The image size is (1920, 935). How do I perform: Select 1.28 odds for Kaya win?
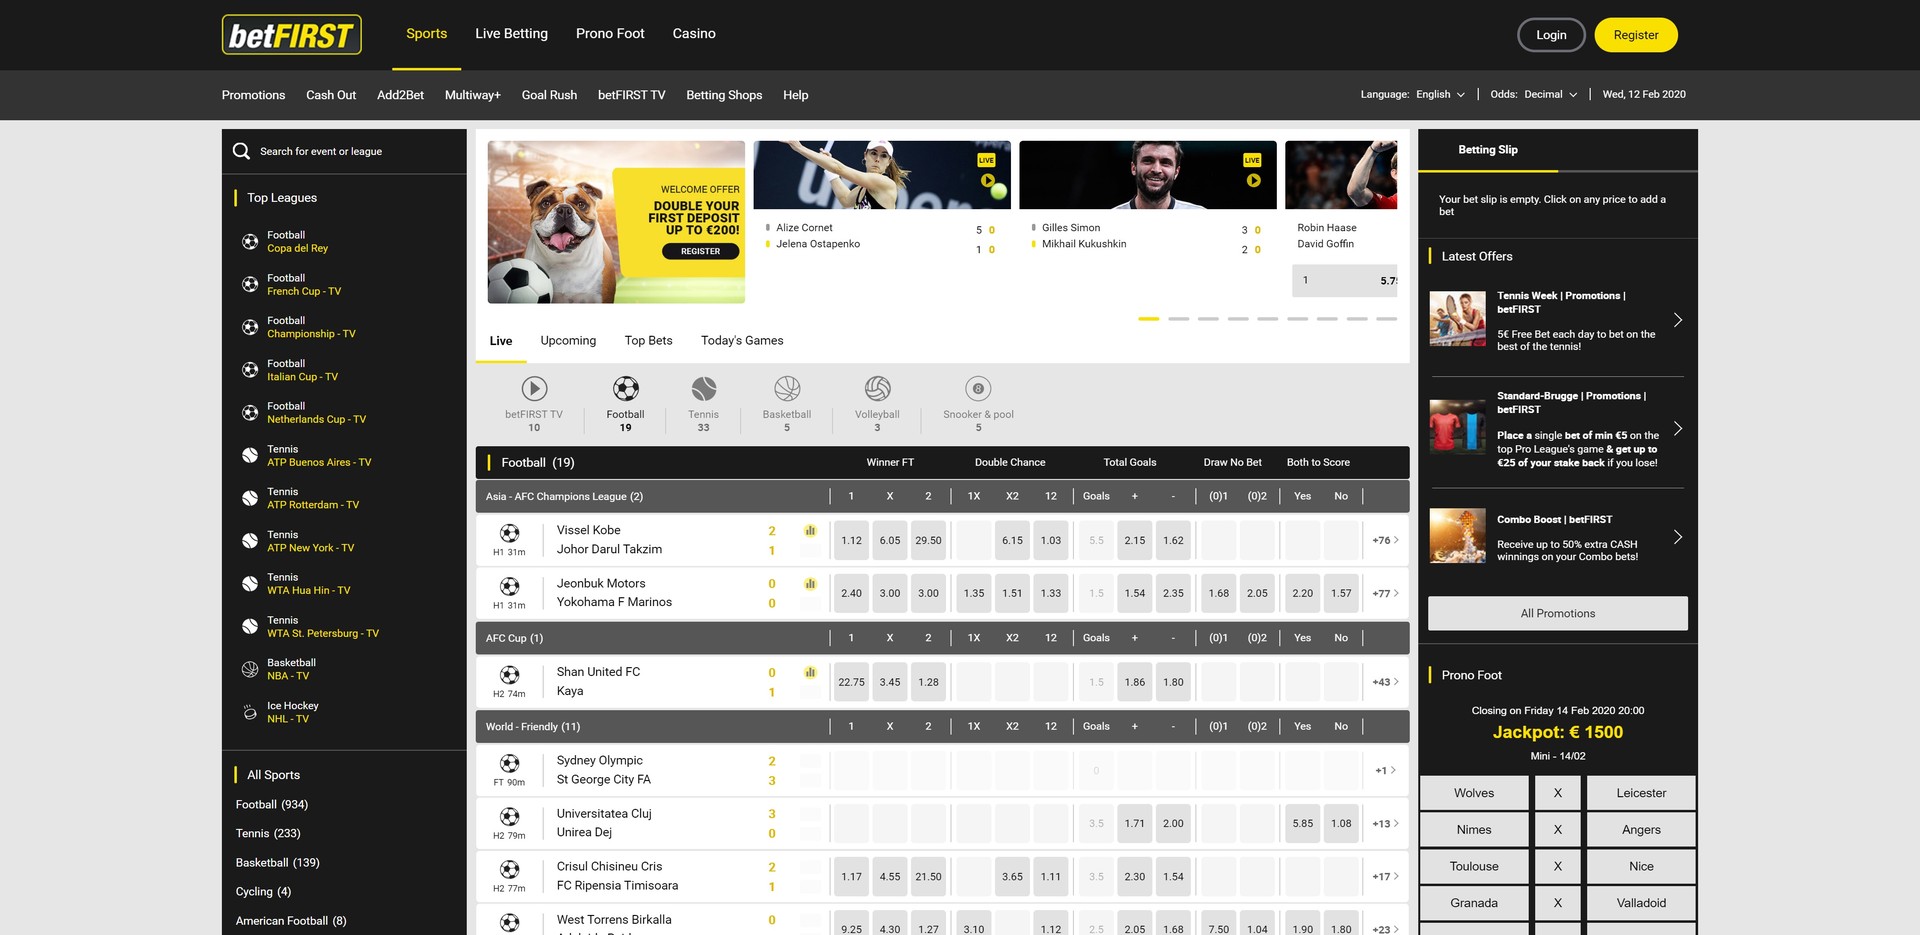[928, 682]
